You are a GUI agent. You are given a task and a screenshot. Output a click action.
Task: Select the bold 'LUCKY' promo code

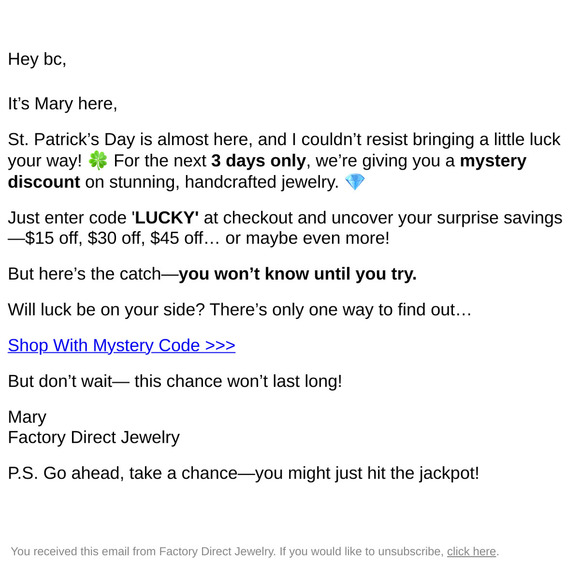coord(165,218)
